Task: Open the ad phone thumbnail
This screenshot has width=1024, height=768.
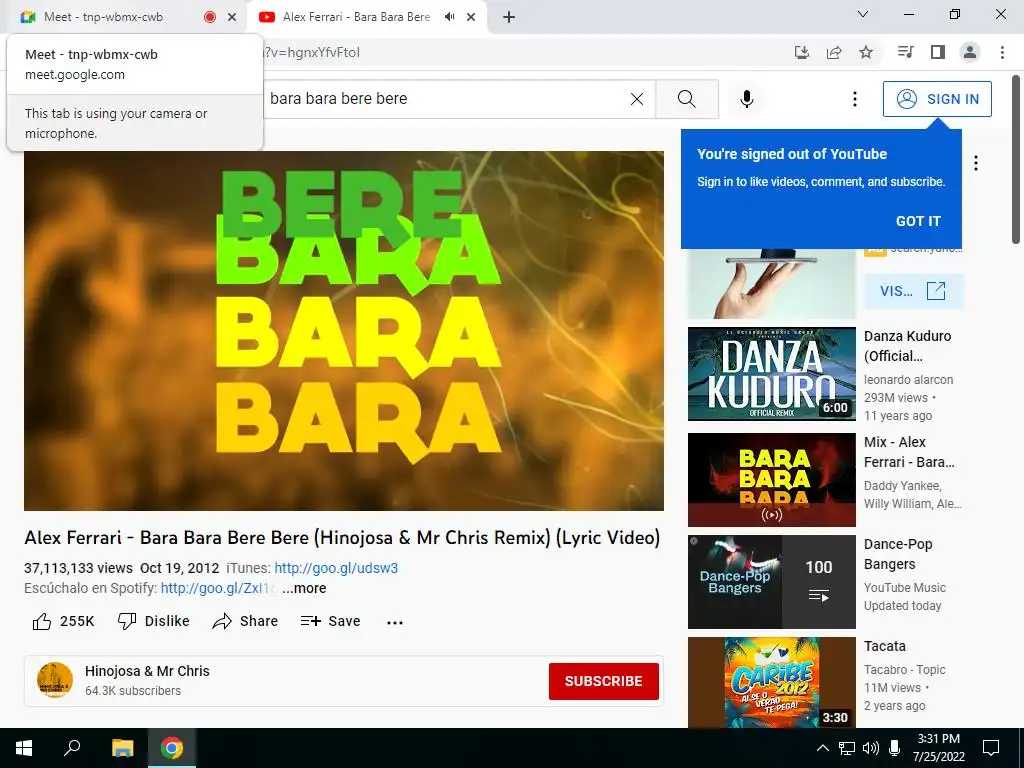Action: (771, 283)
